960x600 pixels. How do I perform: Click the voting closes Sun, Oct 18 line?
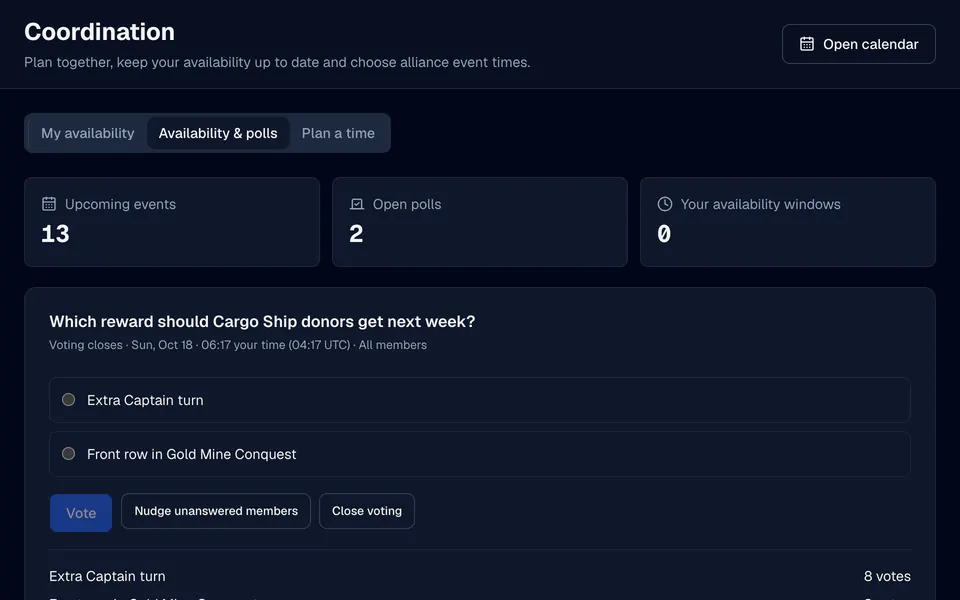point(238,345)
